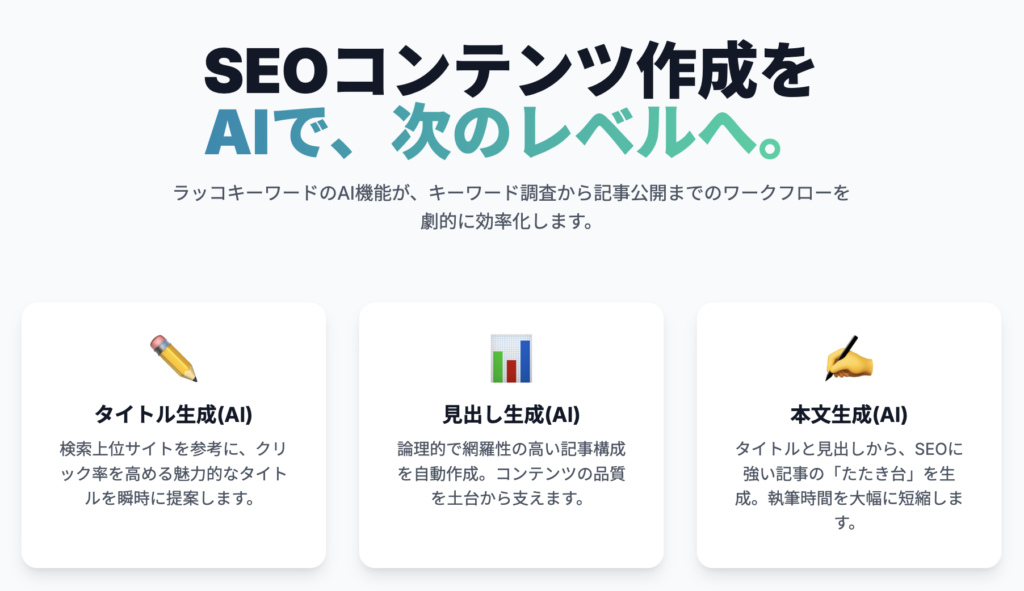Click the 検索上位サイトを参考に description text
The width and height of the screenshot is (1024, 591).
pyautogui.click(x=173, y=473)
